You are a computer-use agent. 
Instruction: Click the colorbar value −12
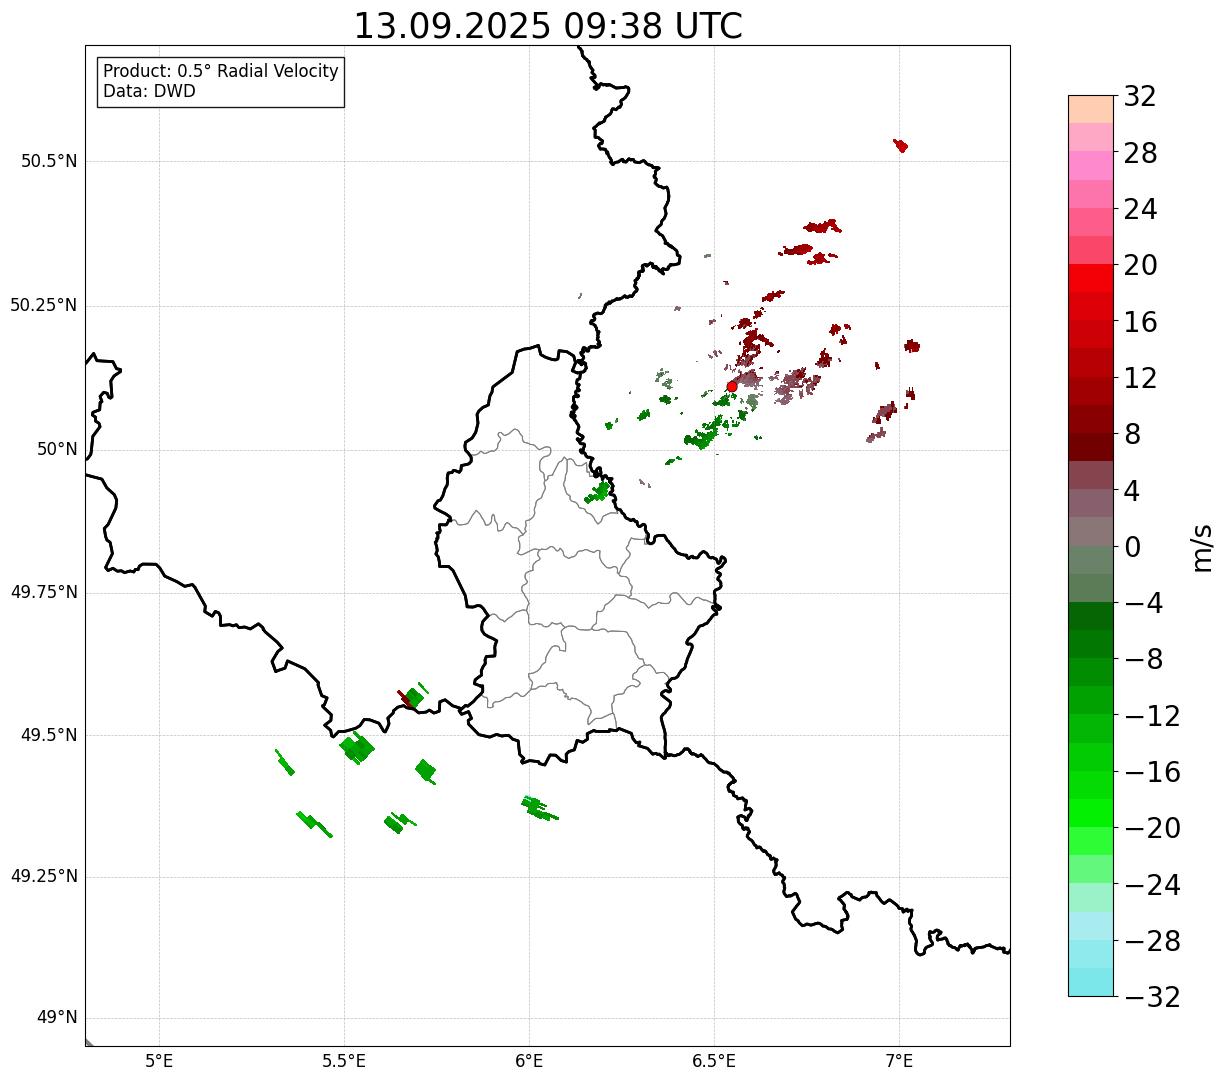(x=1152, y=716)
